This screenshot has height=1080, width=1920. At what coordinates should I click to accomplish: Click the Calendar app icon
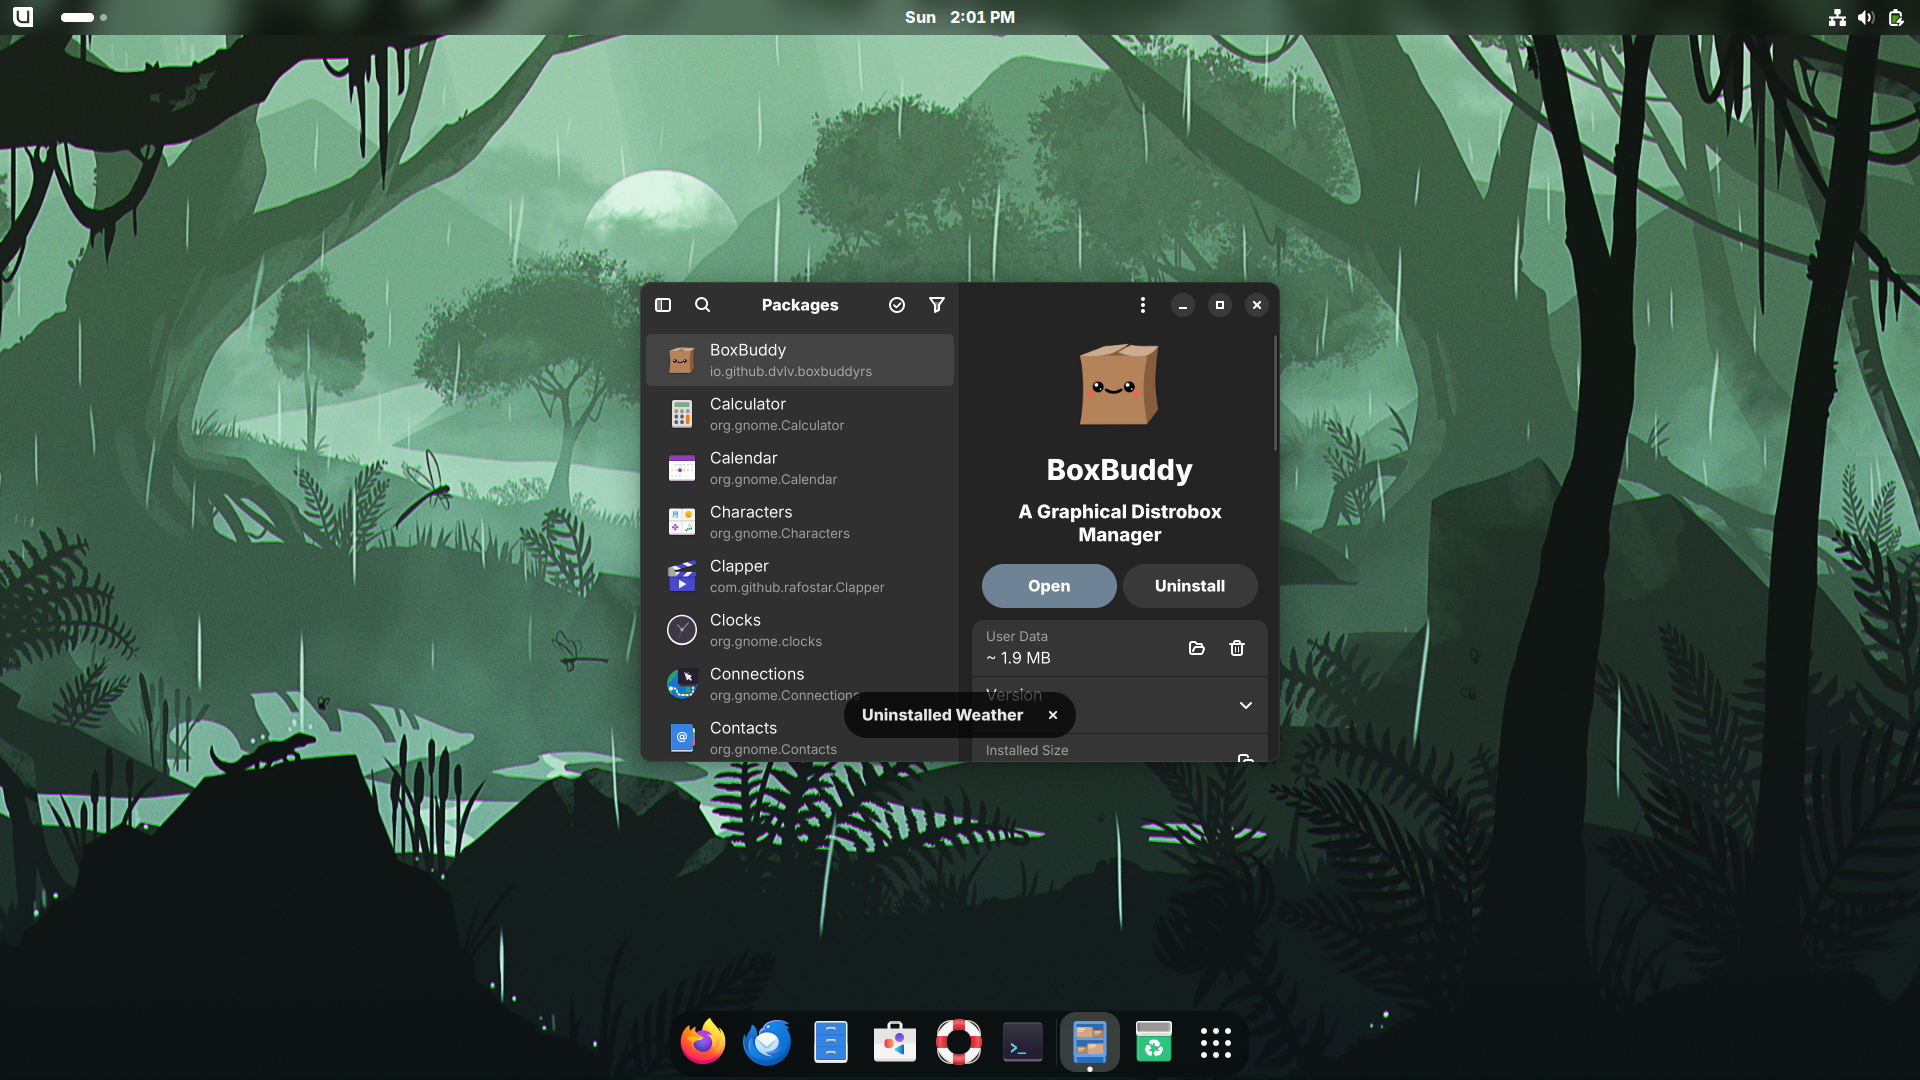click(x=682, y=468)
